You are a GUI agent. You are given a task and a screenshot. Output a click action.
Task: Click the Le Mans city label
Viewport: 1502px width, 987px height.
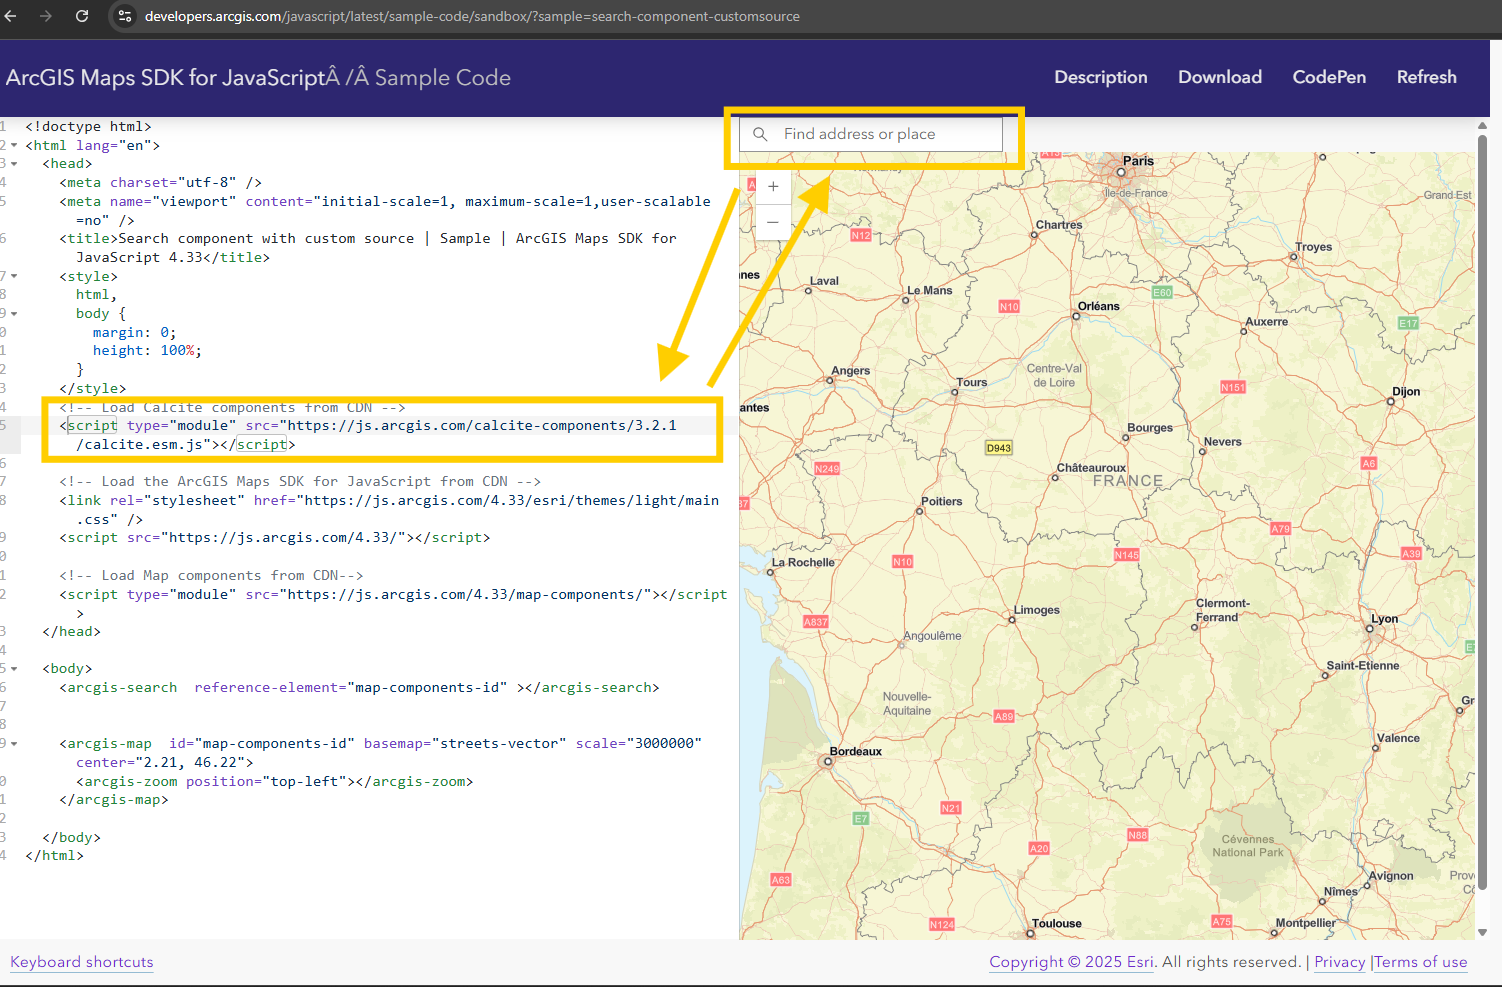click(x=930, y=290)
